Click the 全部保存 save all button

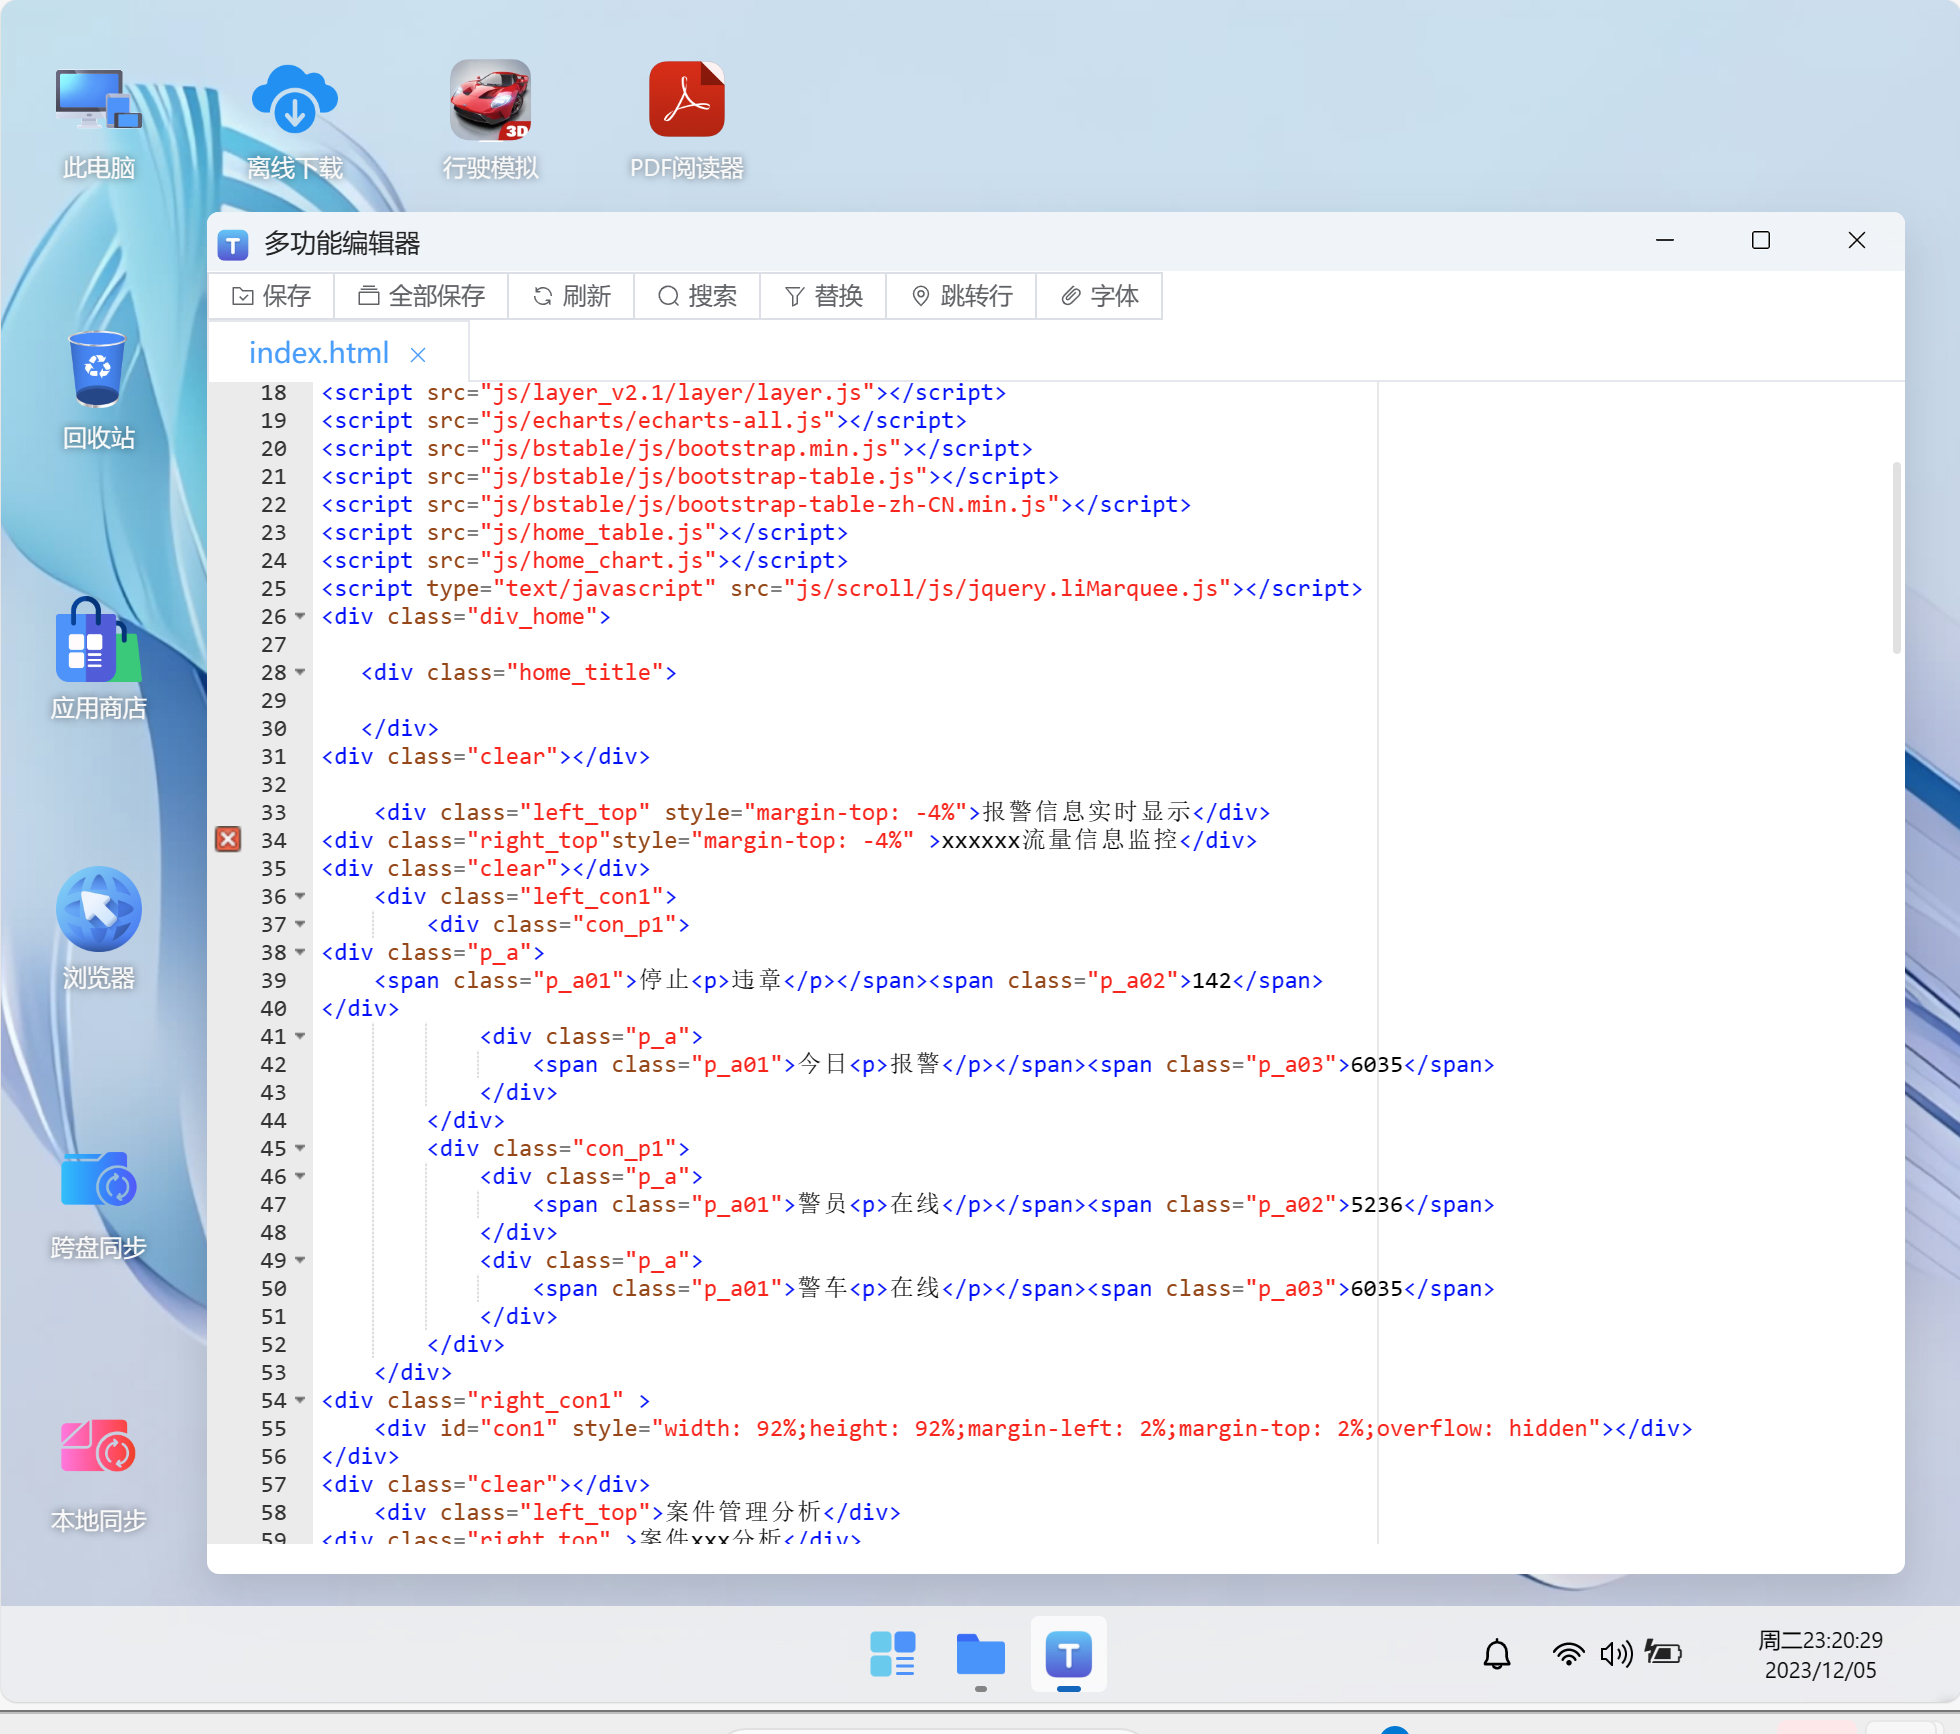point(421,296)
